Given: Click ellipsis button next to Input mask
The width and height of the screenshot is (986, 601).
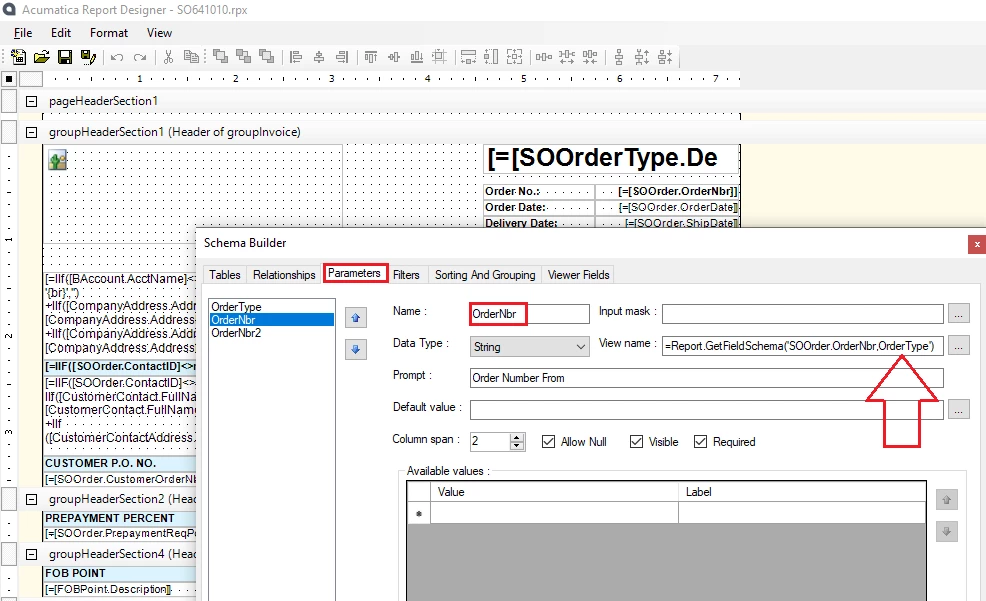Looking at the screenshot, I should [x=958, y=313].
